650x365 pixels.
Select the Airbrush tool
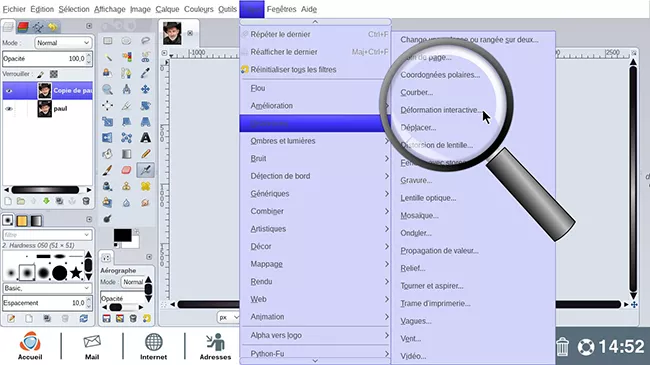(x=145, y=170)
